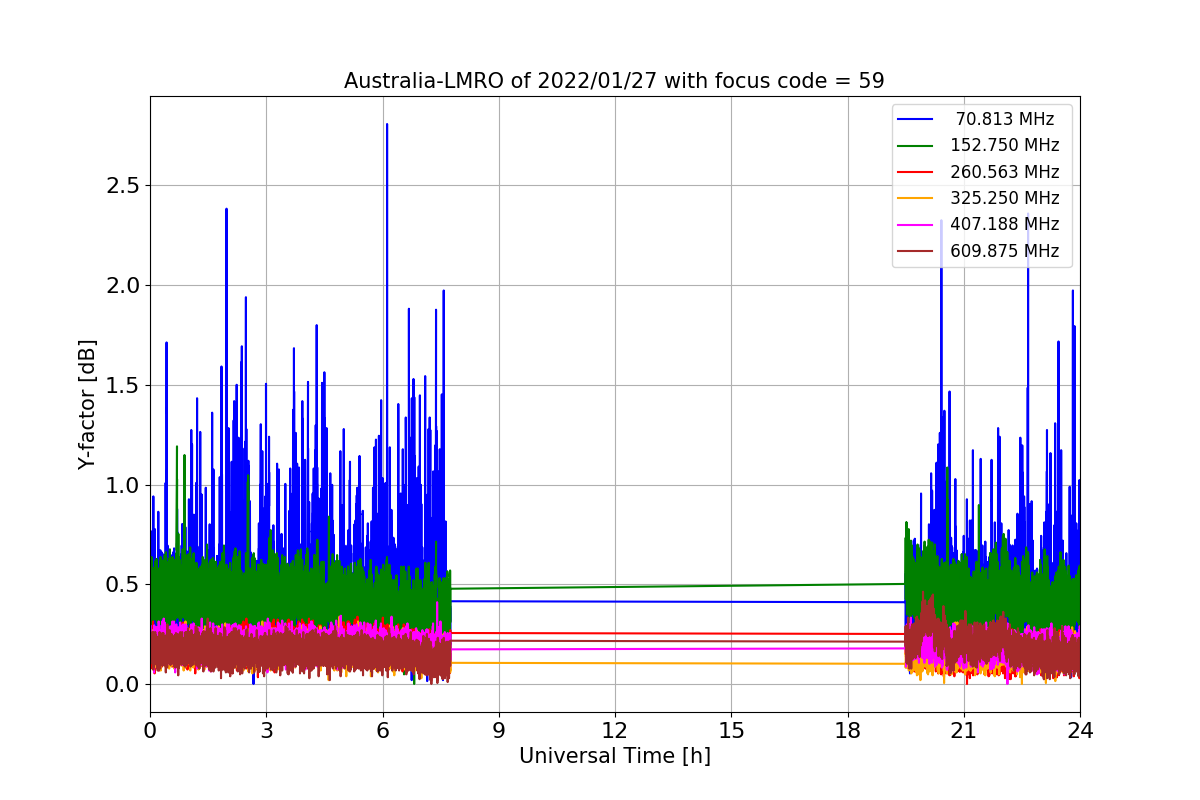Screen dimensions: 1200x800
Task: Click the x-axis tick label 9
Action: [x=499, y=730]
